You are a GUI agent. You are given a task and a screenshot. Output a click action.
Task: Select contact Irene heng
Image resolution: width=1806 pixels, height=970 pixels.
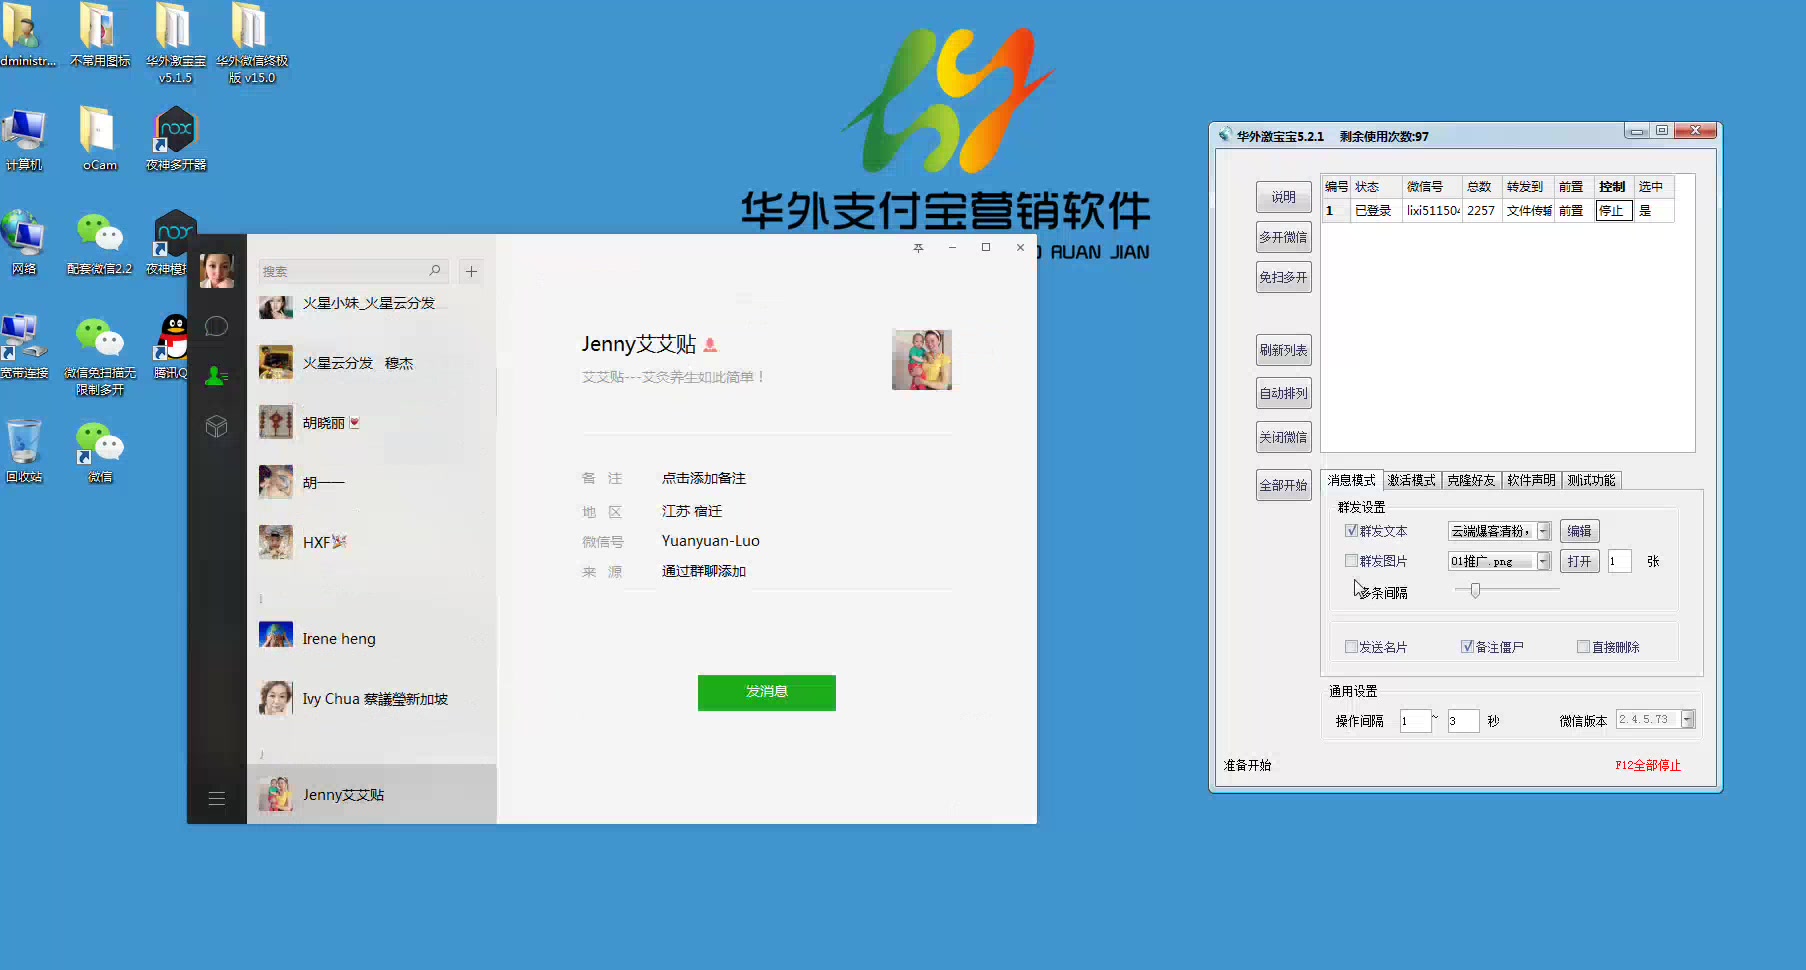click(372, 639)
